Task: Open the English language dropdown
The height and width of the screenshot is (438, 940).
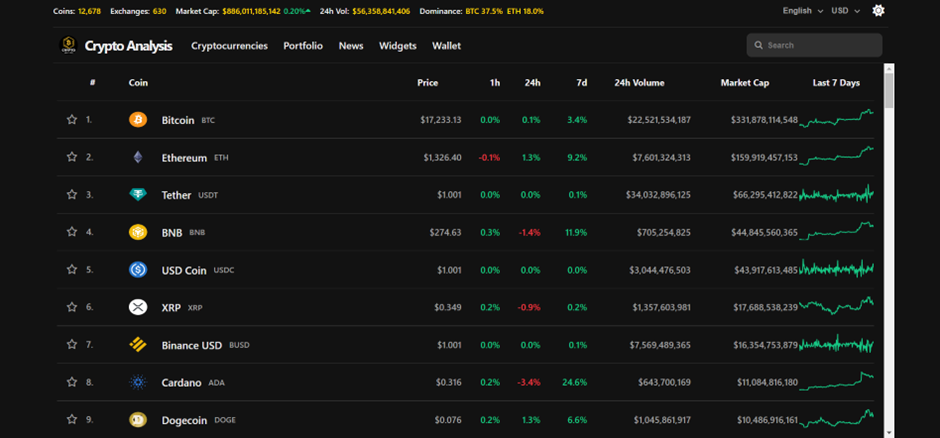Action: click(803, 11)
